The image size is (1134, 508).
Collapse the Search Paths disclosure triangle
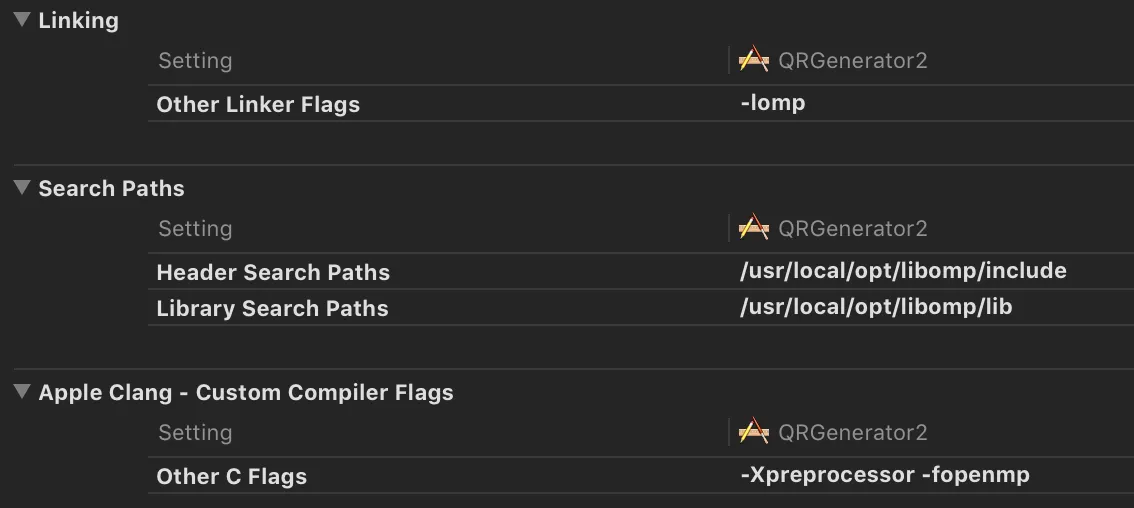[22, 187]
